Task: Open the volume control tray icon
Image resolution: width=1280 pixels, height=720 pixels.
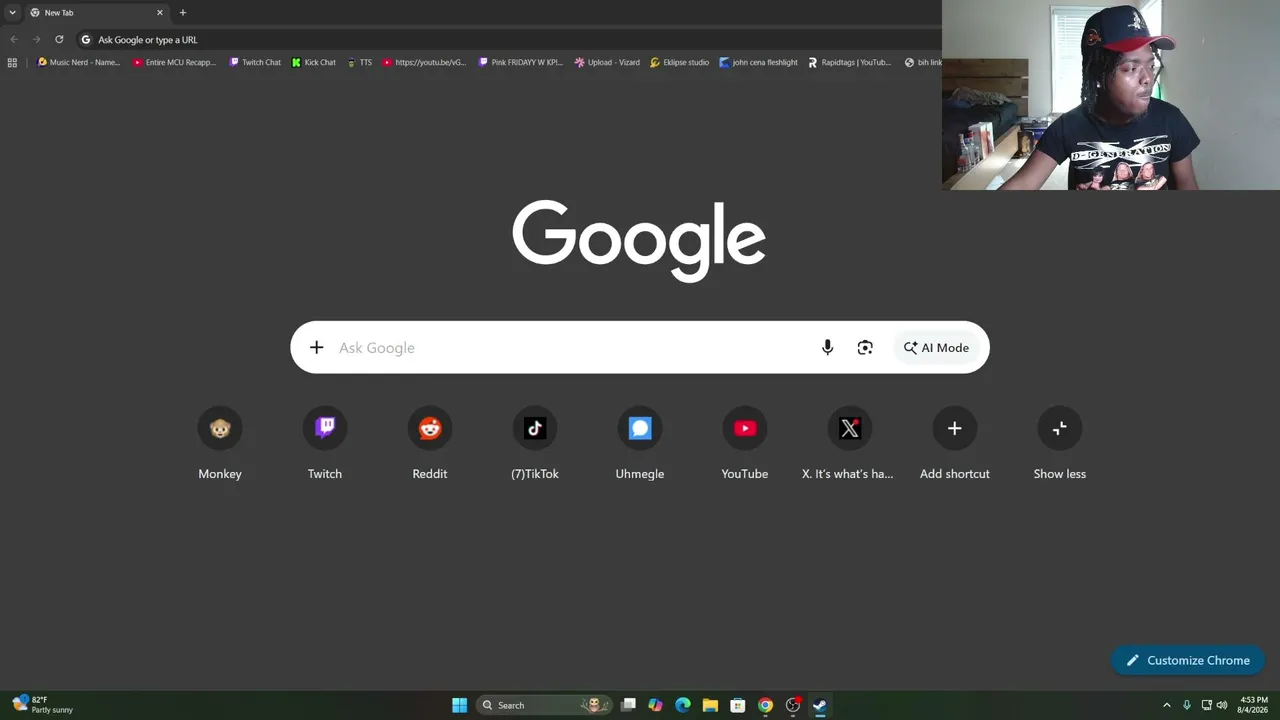Action: pos(1222,705)
